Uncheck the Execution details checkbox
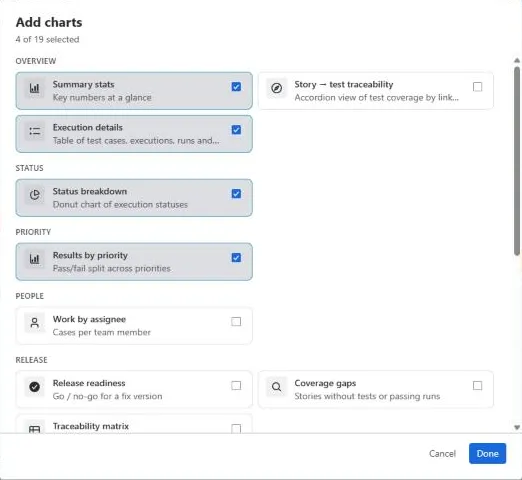This screenshot has width=522, height=480. (236, 130)
